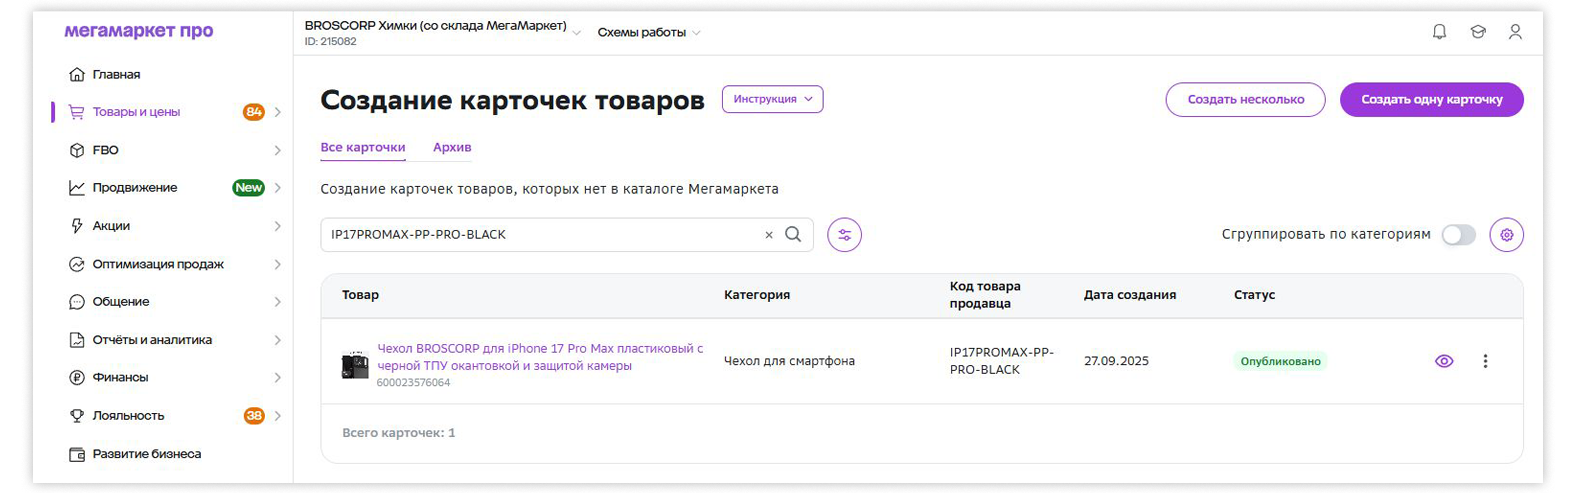Click the date 27.09.2025 cell
The image size is (1576, 493).
[1116, 361]
